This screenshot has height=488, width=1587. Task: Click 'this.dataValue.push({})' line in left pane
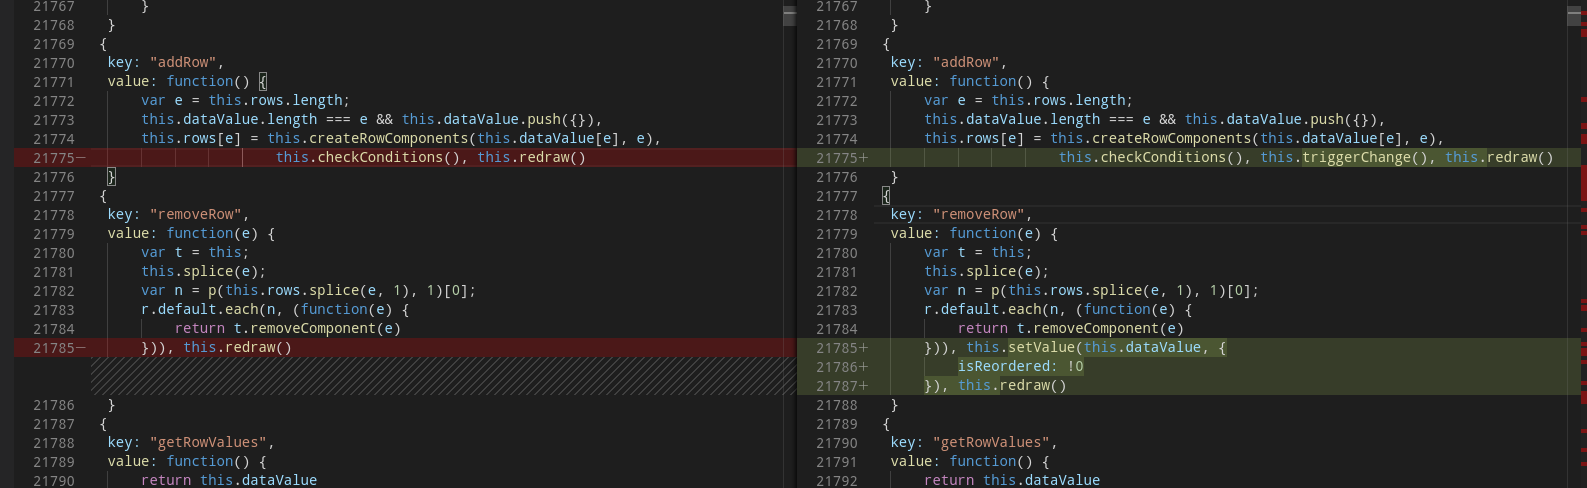(371, 119)
